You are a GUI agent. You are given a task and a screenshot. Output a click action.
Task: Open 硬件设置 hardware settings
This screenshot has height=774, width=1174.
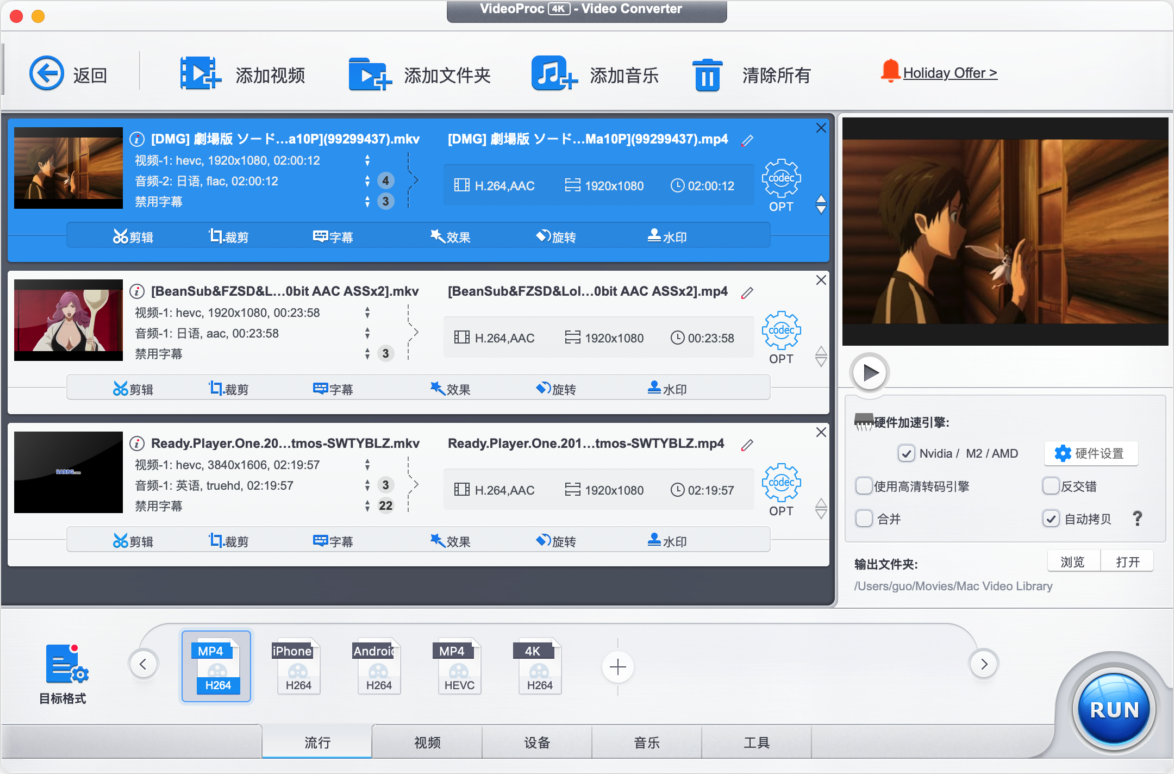[x=1091, y=453]
